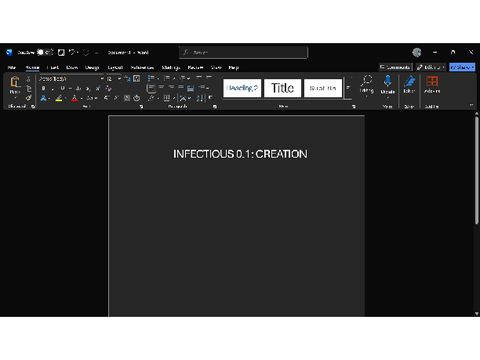Open the File menu tab
The image size is (480, 360).
[x=12, y=67]
